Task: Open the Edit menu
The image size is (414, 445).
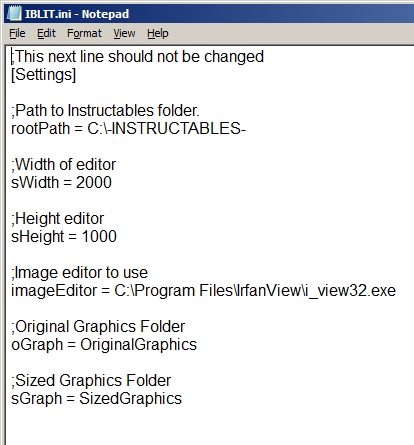Action: click(x=46, y=33)
